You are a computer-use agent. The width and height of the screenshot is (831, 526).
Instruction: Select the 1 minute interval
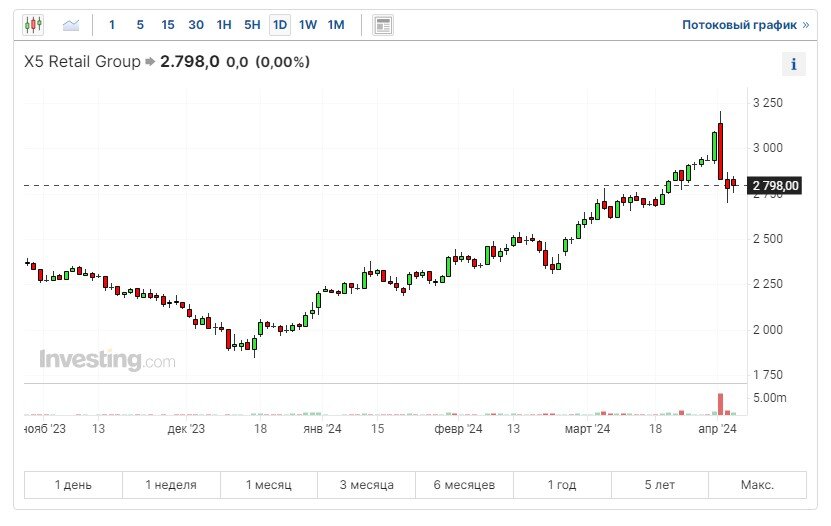point(112,25)
